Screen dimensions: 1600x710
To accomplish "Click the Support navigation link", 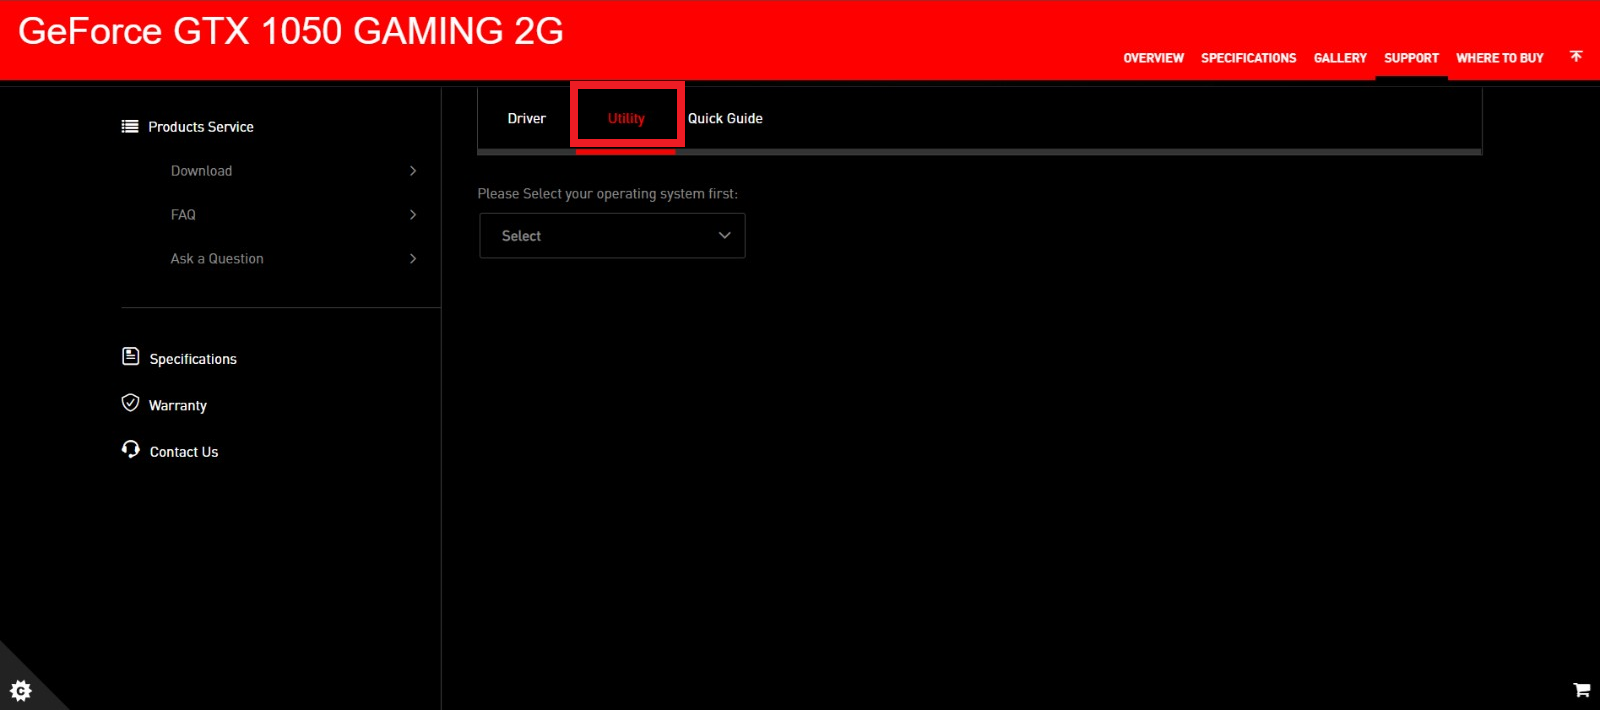I will (x=1411, y=58).
